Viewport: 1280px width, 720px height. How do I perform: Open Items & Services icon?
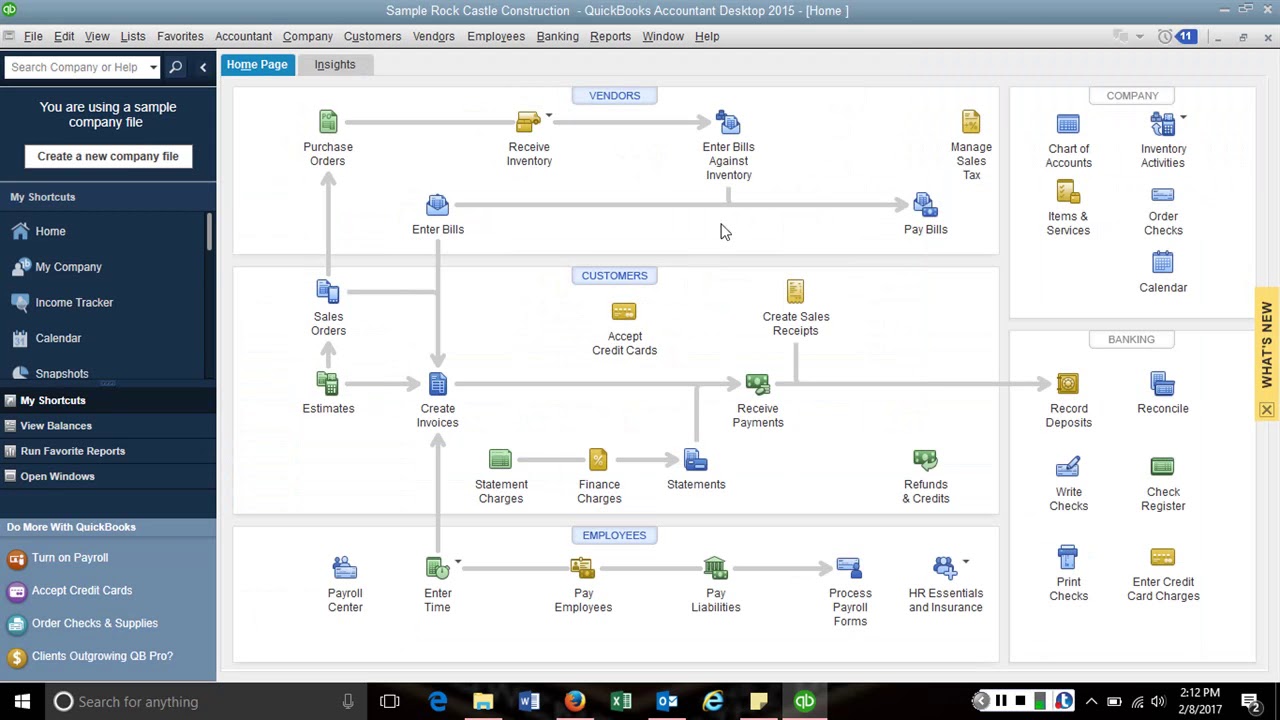tap(1068, 192)
